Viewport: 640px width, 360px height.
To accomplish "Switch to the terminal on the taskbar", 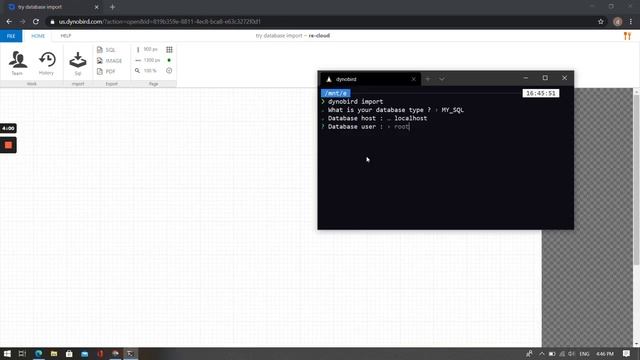I will [131, 353].
